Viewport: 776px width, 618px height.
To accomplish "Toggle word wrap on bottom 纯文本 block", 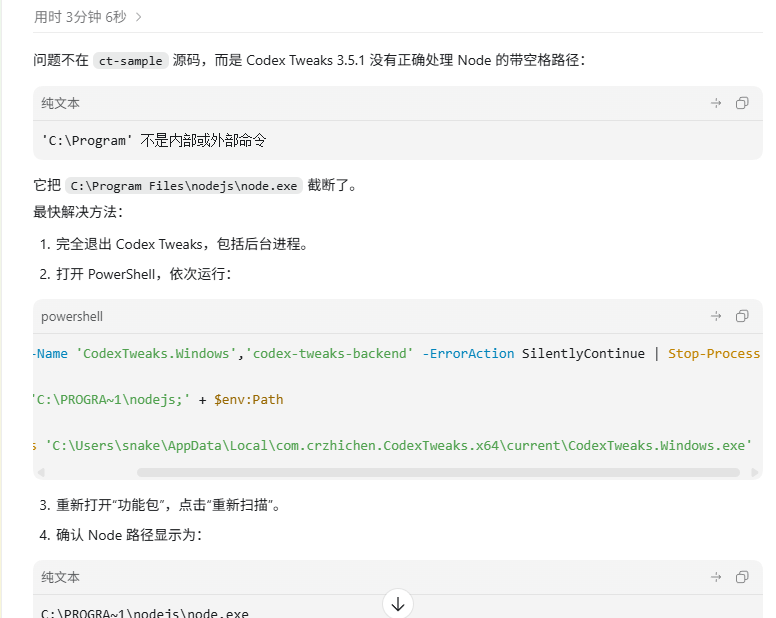I will 716,577.
